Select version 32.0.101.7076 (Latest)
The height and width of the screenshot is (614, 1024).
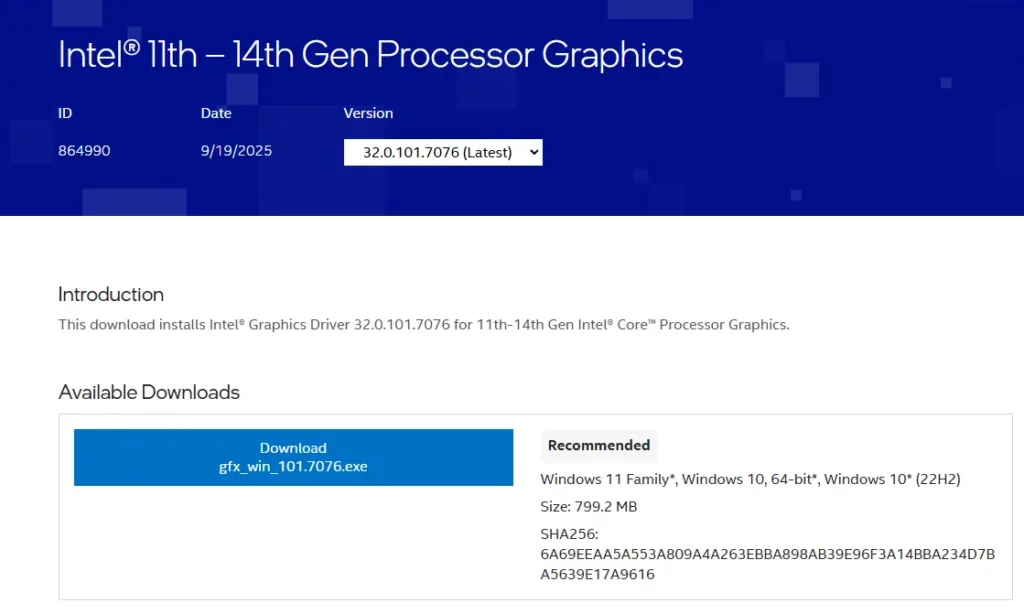tap(430, 152)
